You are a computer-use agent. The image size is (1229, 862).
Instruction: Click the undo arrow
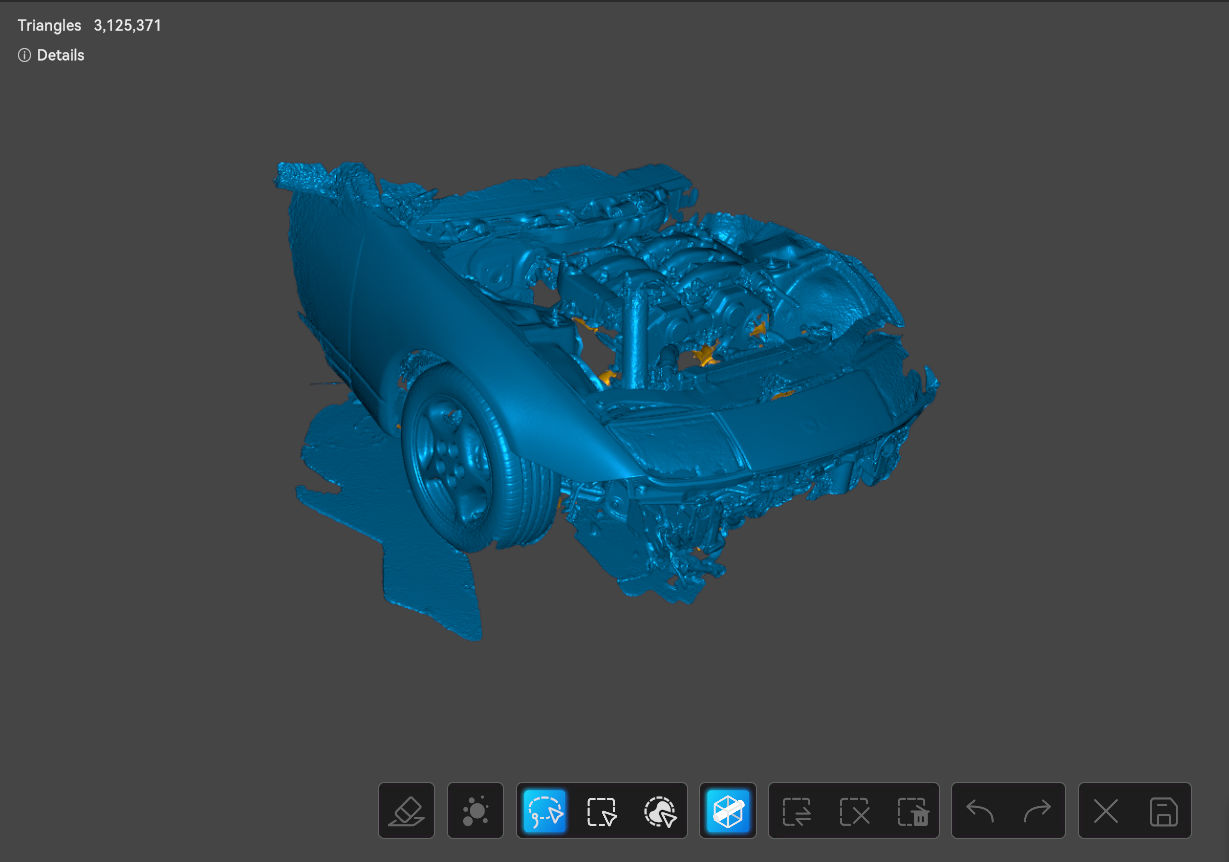[x=980, y=811]
